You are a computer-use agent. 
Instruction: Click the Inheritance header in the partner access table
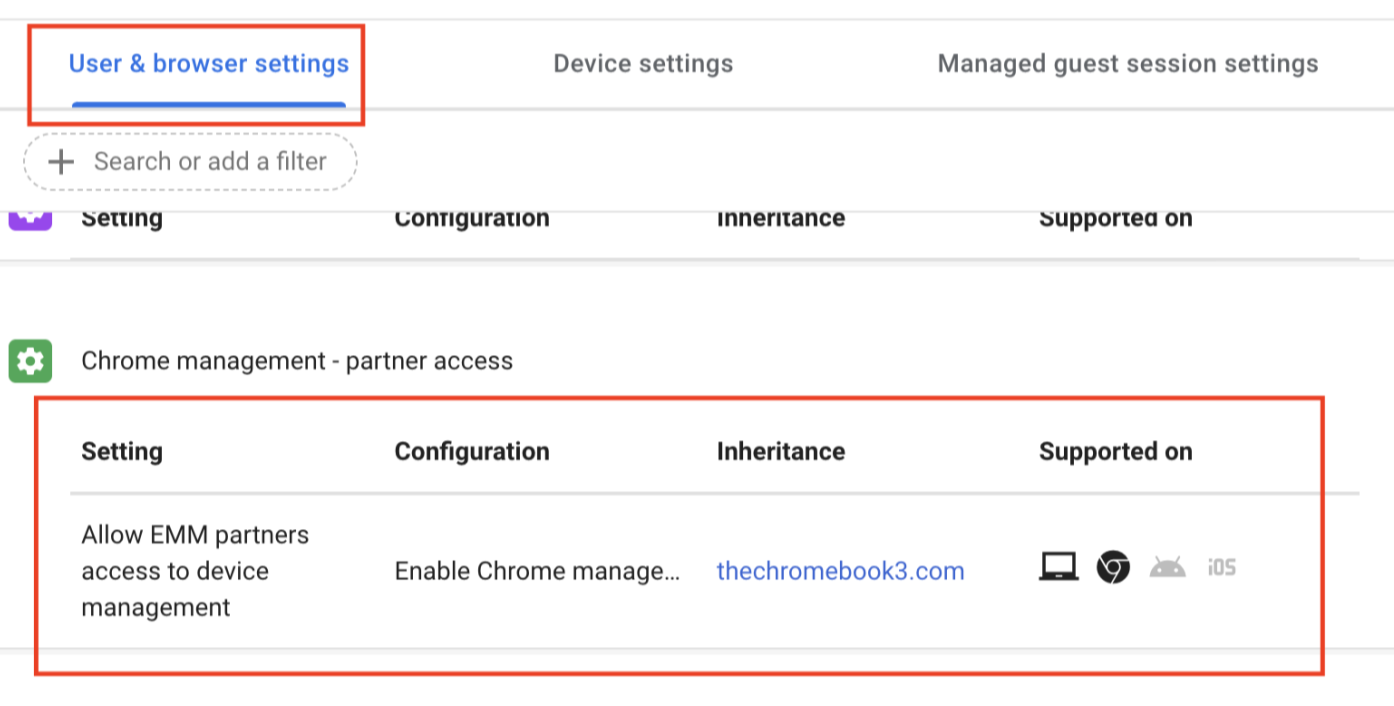780,452
